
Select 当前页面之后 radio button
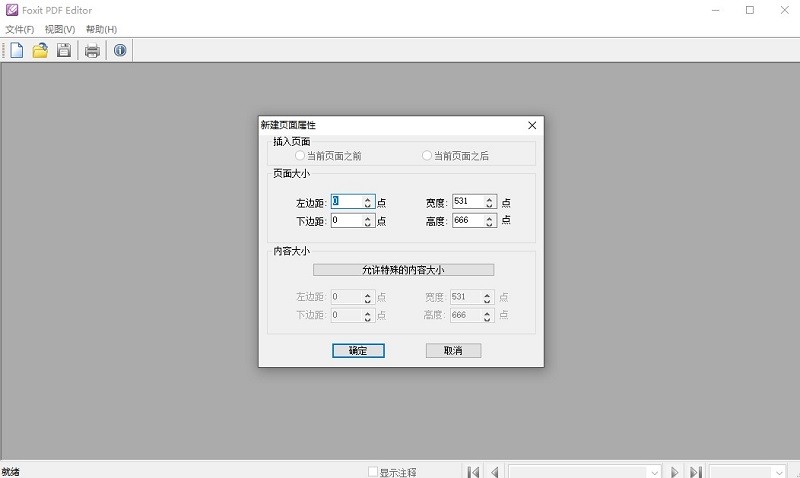point(427,156)
